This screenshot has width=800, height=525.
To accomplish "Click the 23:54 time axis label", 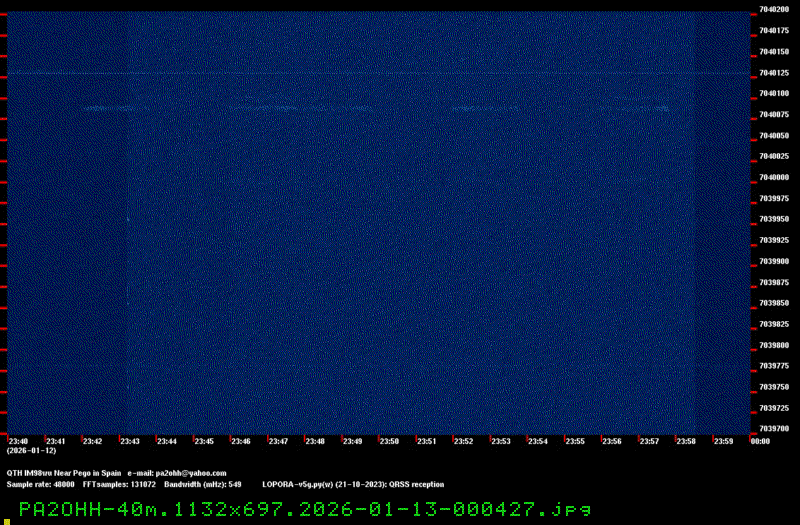I will tap(538, 441).
